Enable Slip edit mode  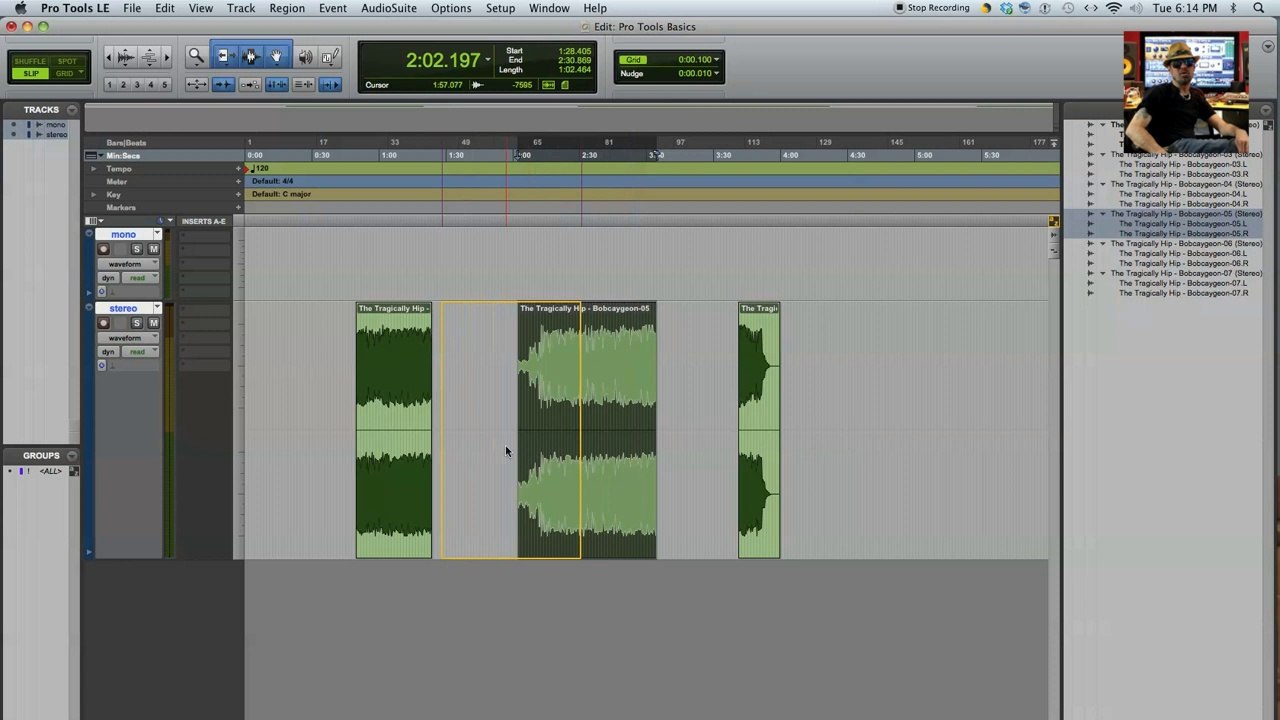30,74
